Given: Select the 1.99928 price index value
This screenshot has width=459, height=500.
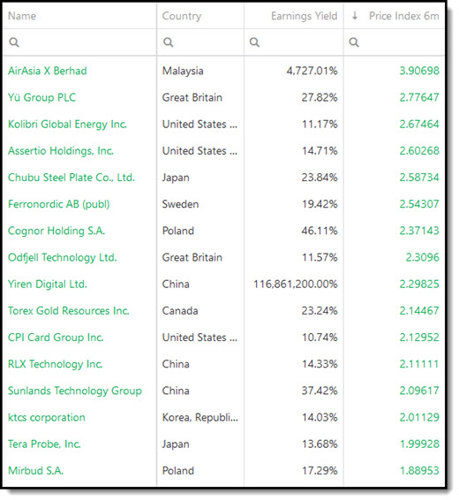Looking at the screenshot, I should coord(419,444).
